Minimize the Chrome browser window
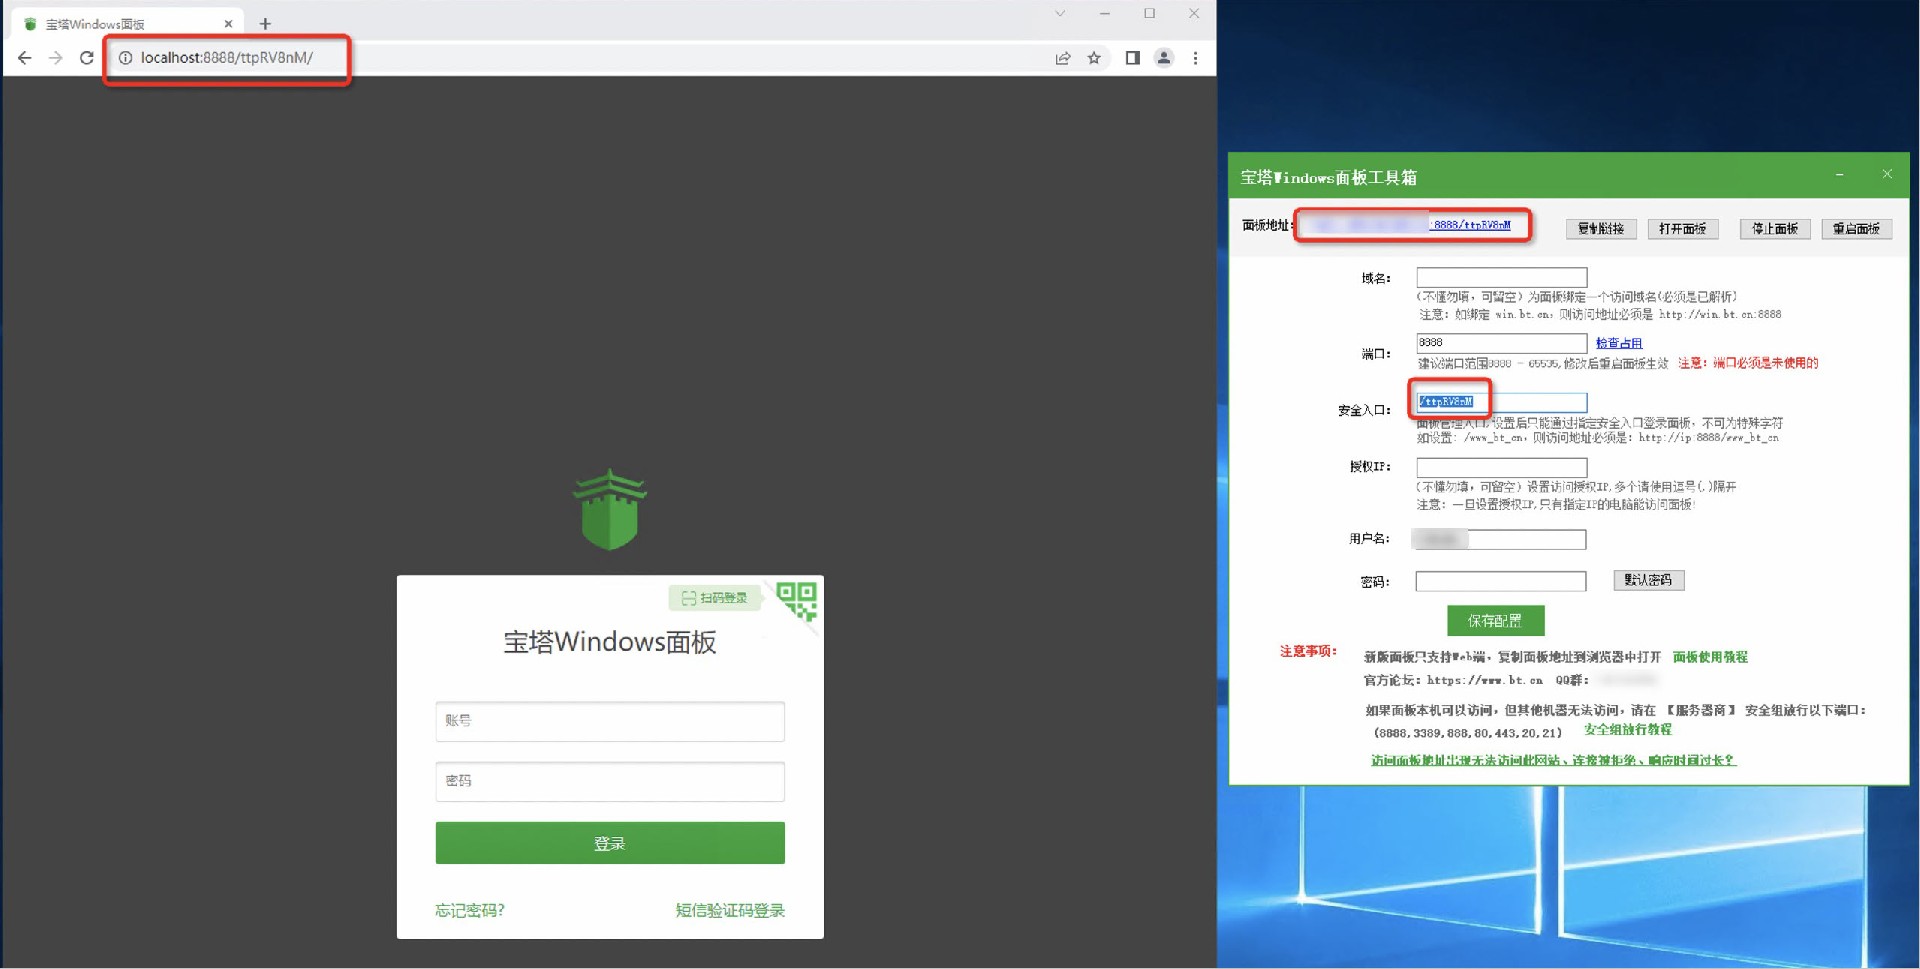 coord(1104,14)
